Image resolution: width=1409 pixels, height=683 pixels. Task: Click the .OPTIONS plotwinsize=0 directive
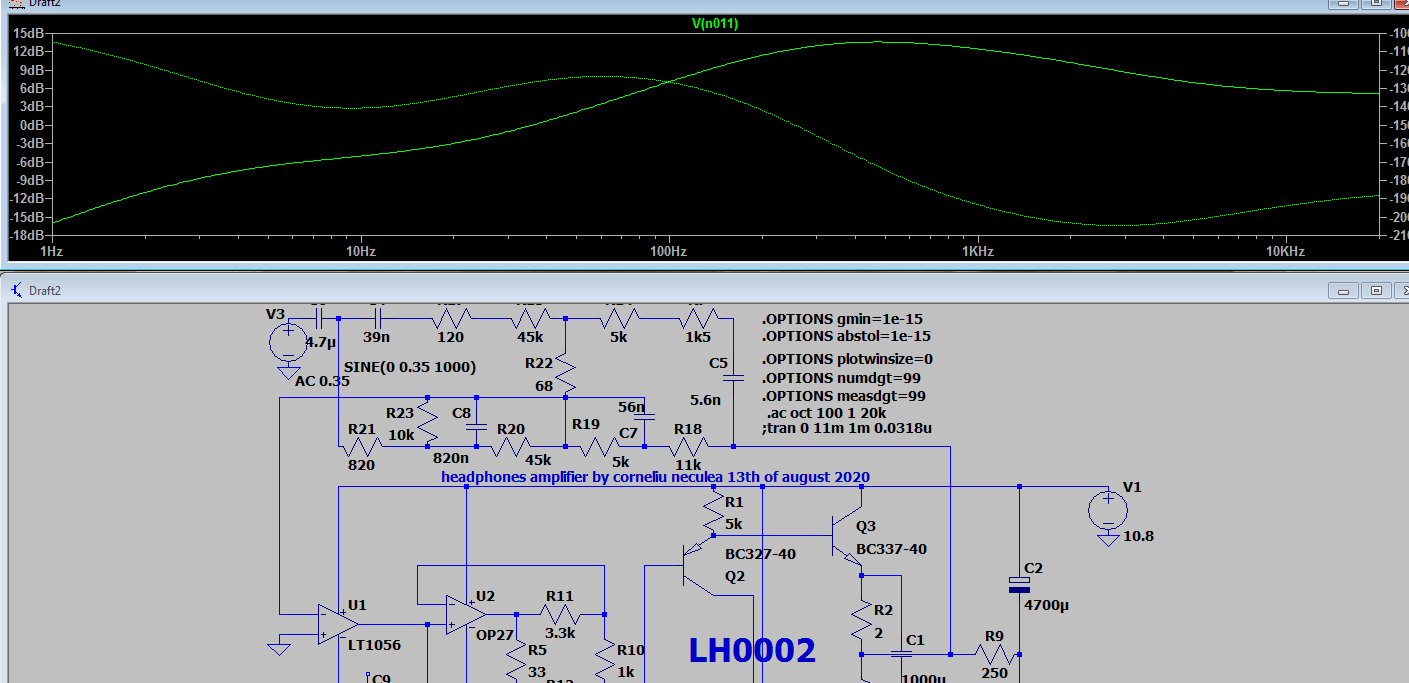[846, 359]
